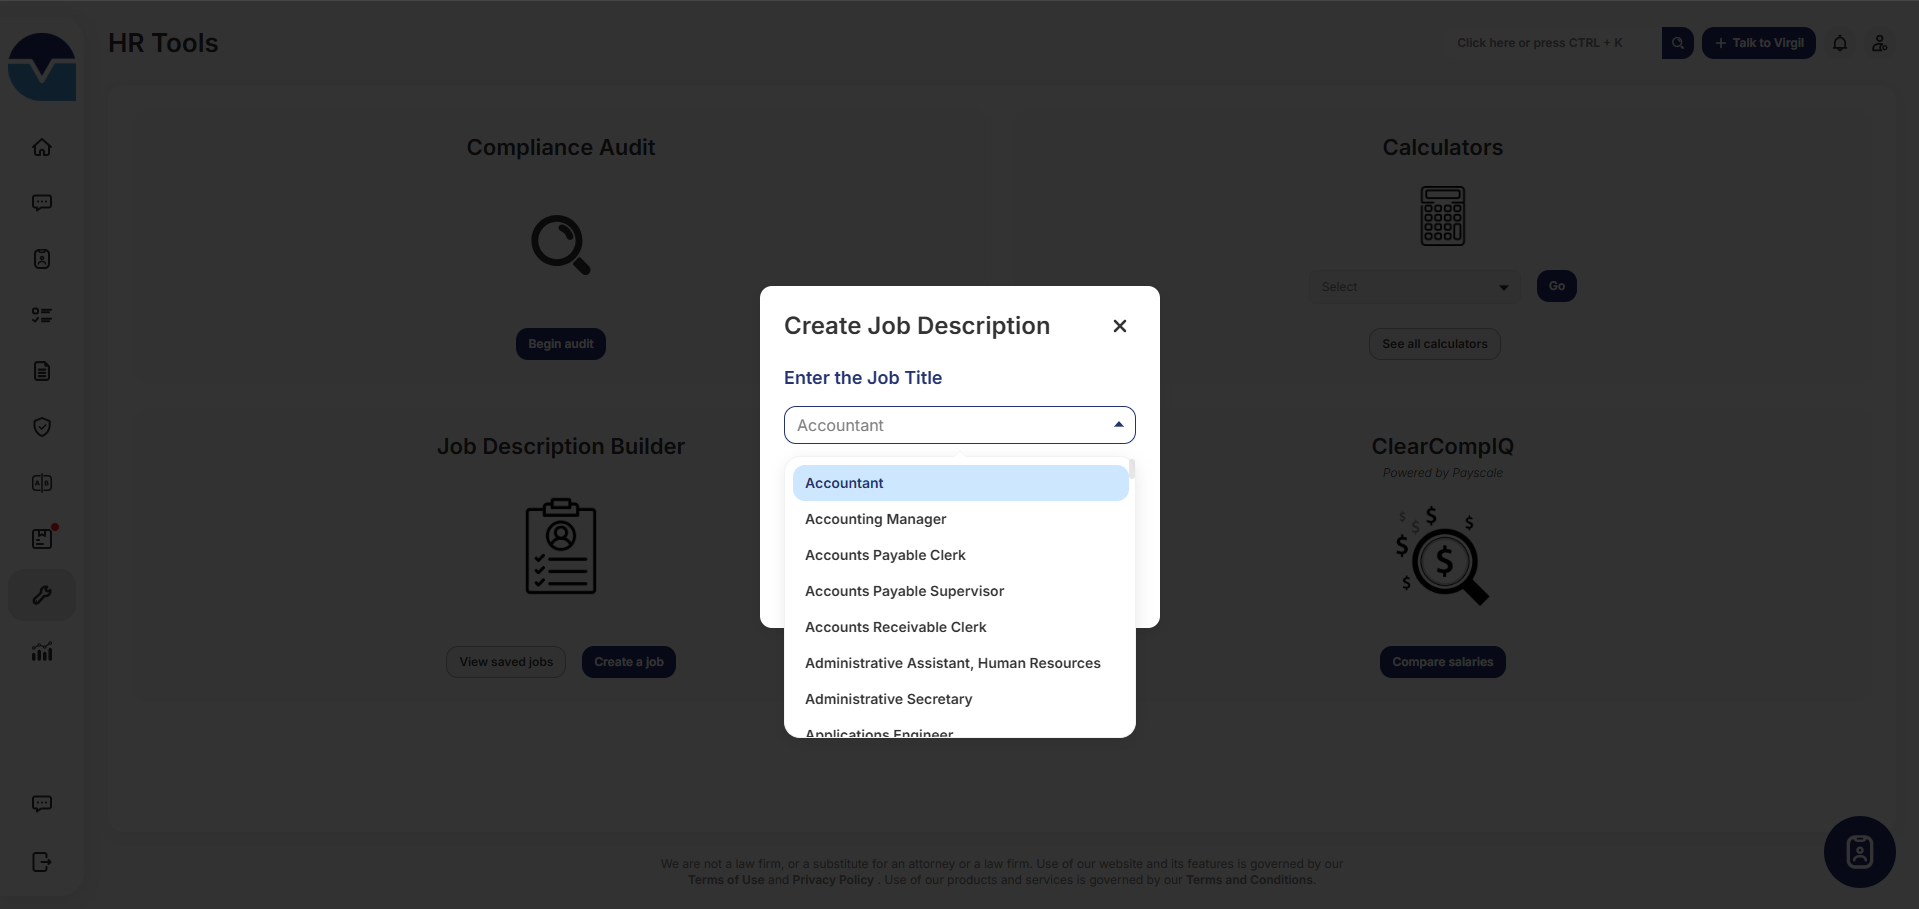Image resolution: width=1919 pixels, height=909 pixels.
Task: Choose Accountant from the job title list
Action: tap(960, 483)
